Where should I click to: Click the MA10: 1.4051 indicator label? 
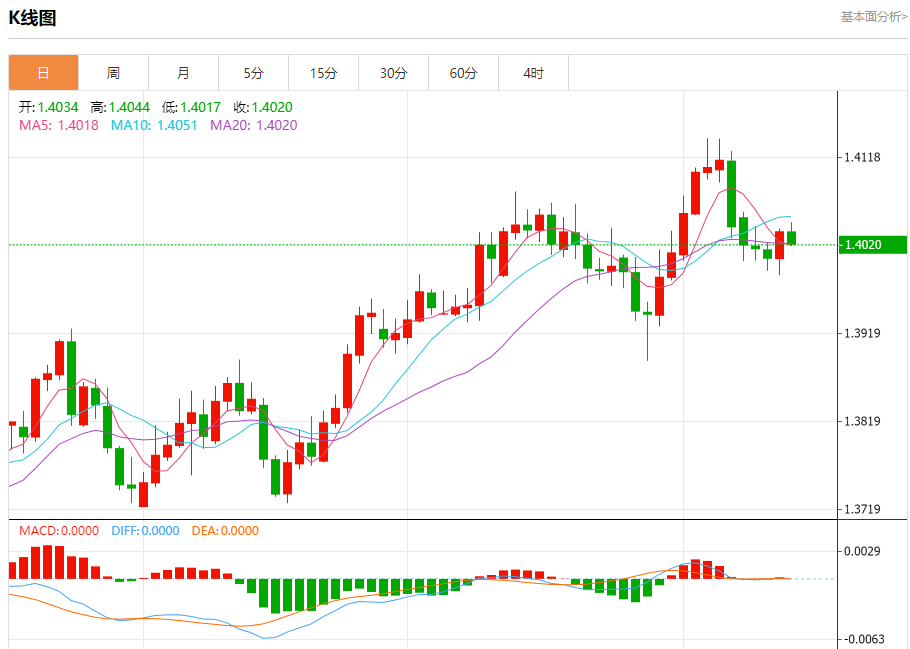pyautogui.click(x=154, y=125)
